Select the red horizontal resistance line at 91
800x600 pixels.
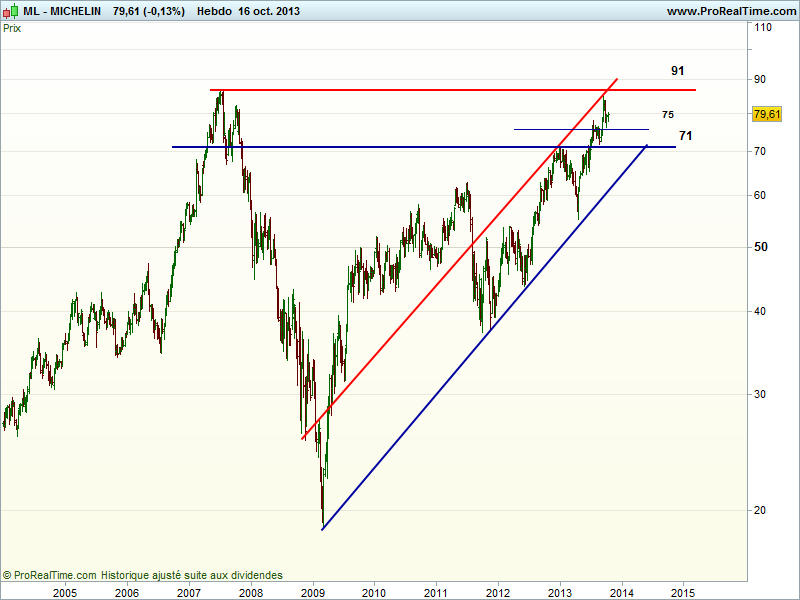pyautogui.click(x=400, y=90)
